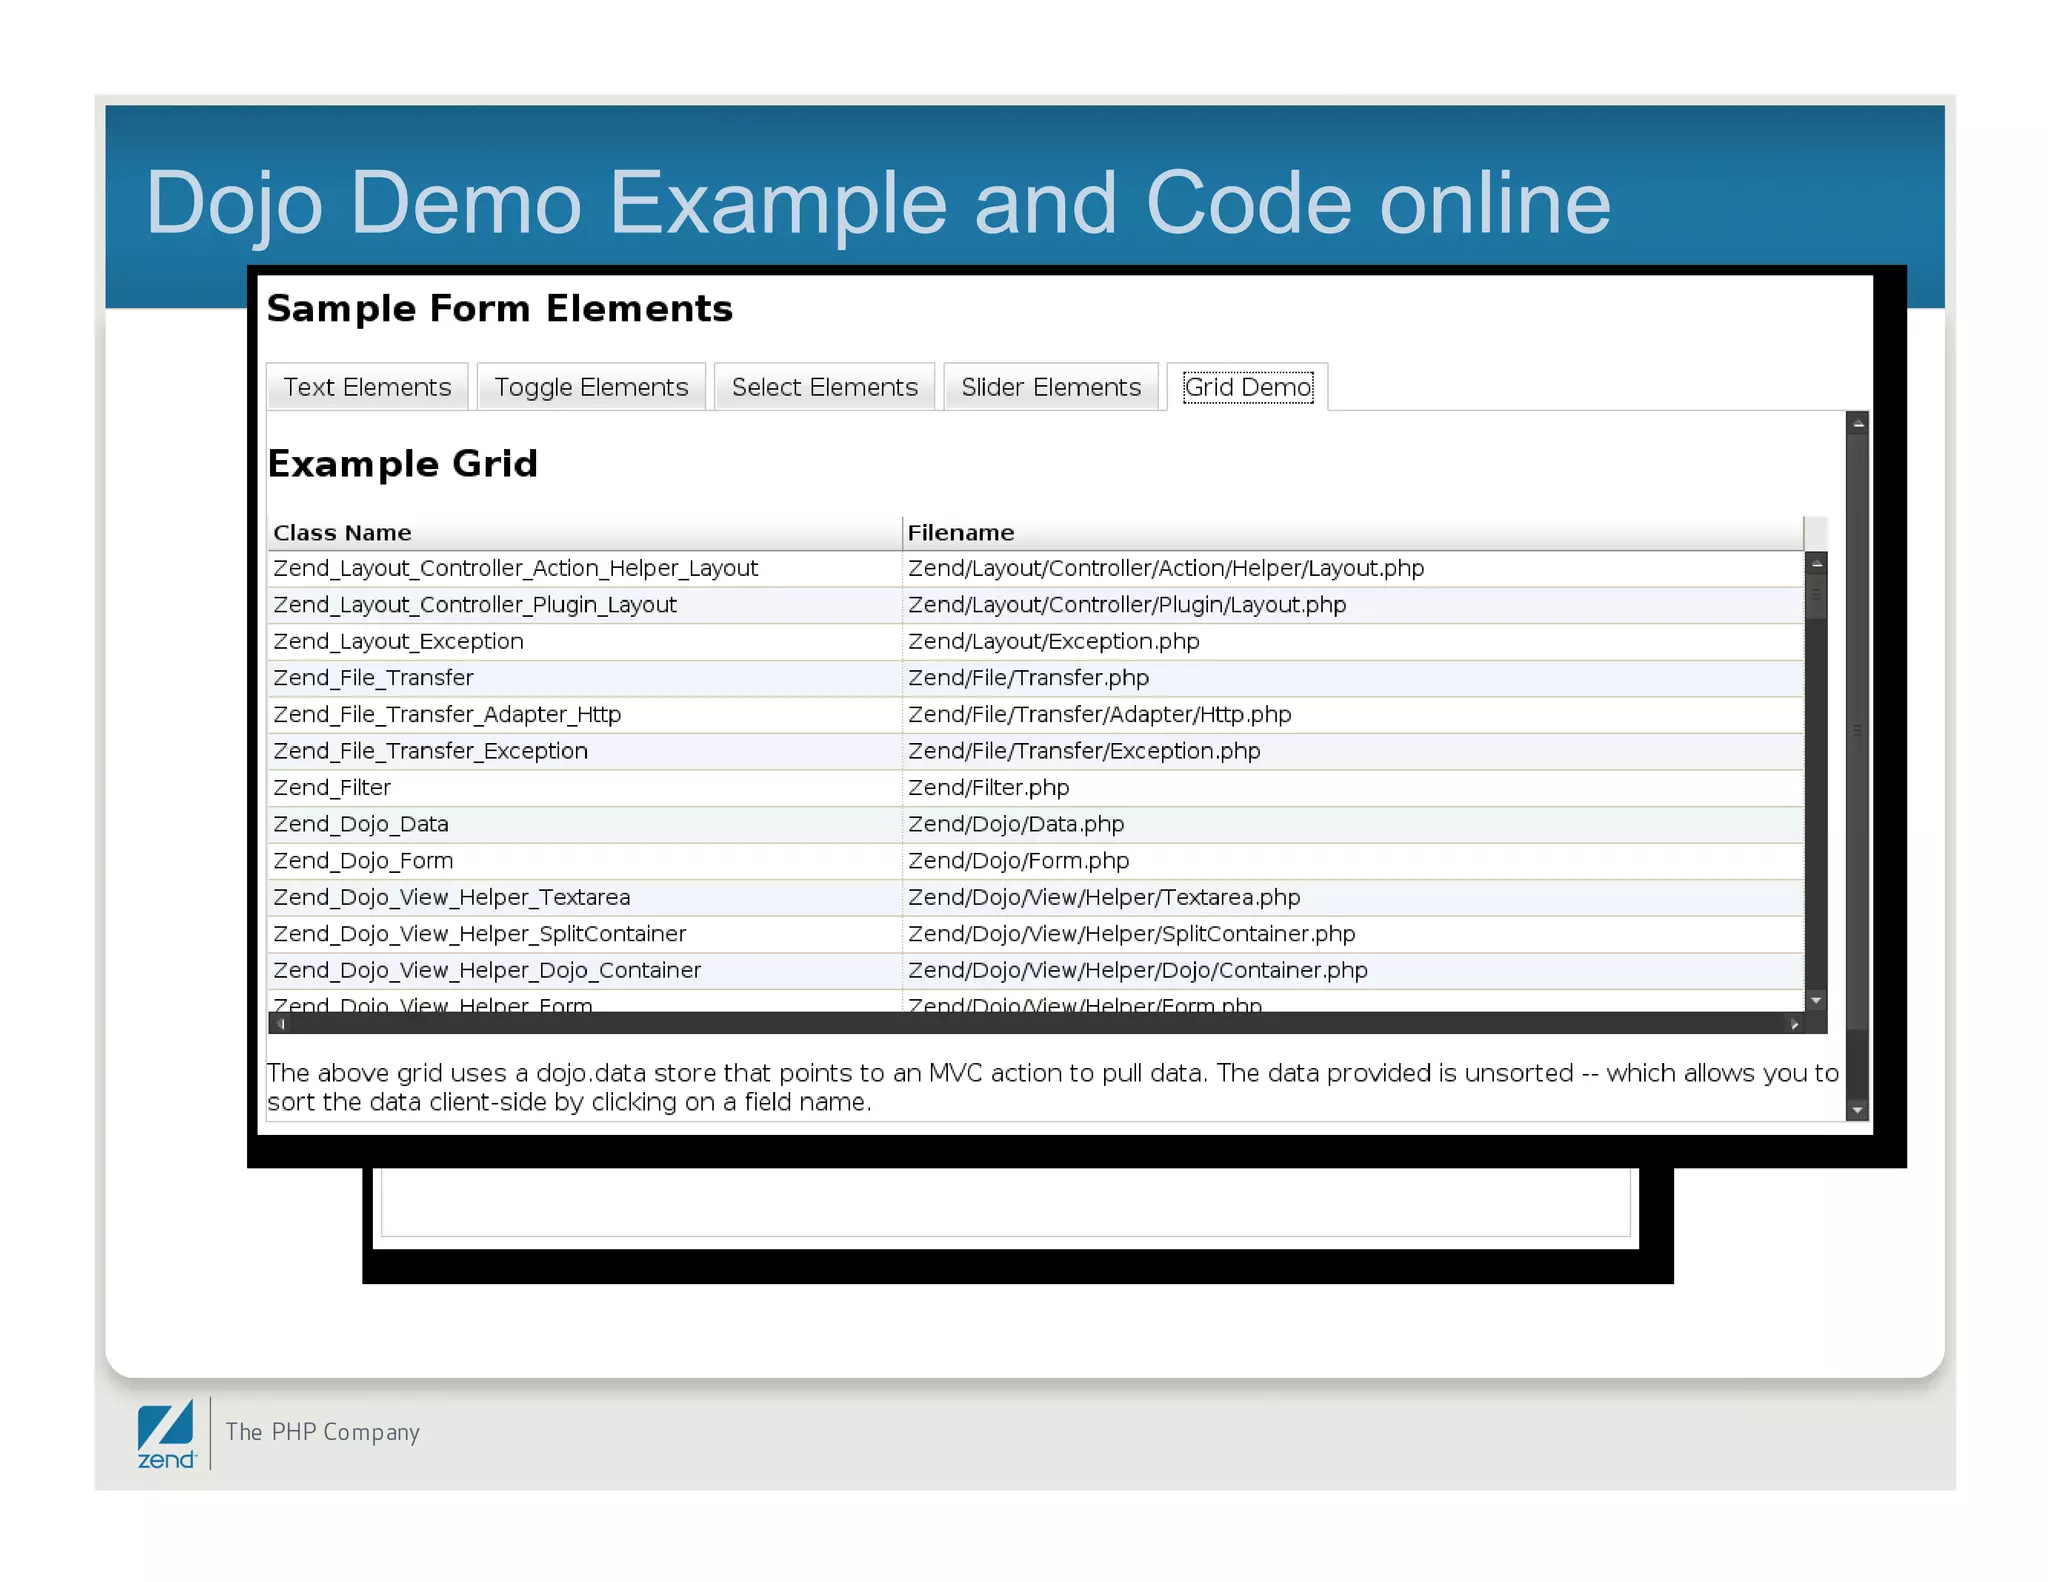Select the Zend_Filter class cell
Viewport: 2048px width, 1582px height.
pos(585,787)
